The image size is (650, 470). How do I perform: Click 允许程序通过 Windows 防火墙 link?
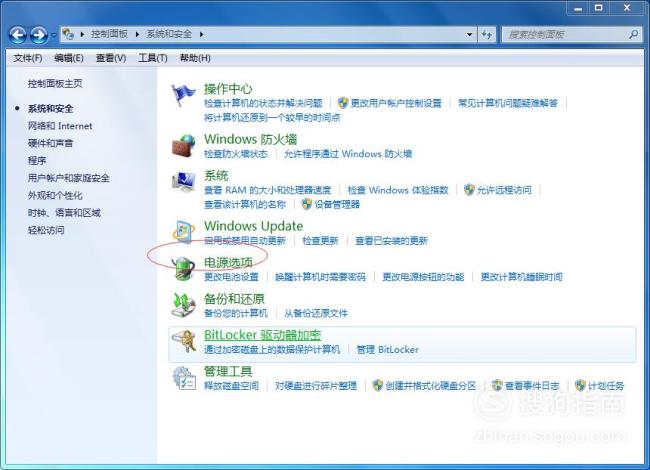348,154
